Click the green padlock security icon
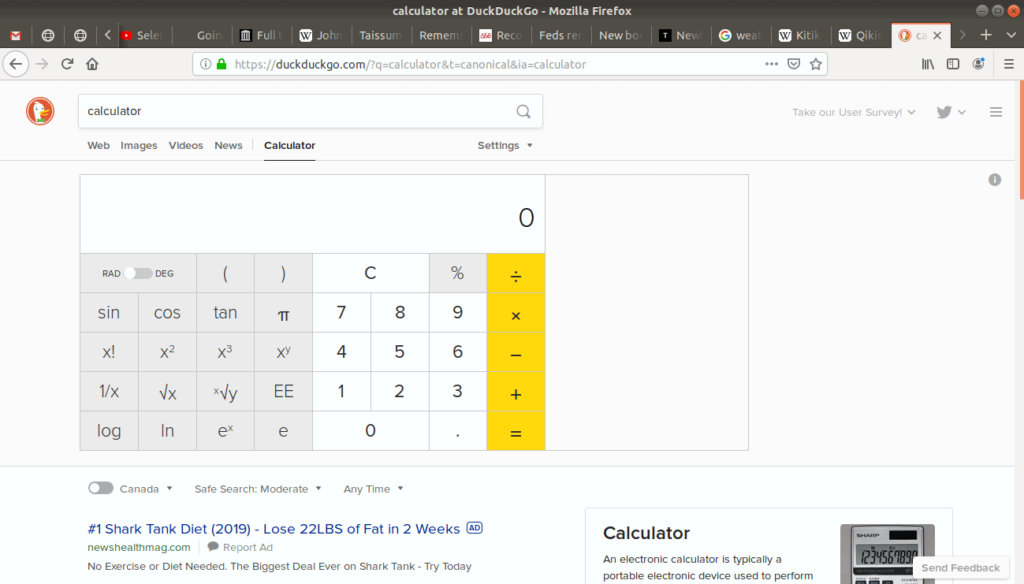The height and width of the screenshot is (584, 1024). [x=221, y=64]
